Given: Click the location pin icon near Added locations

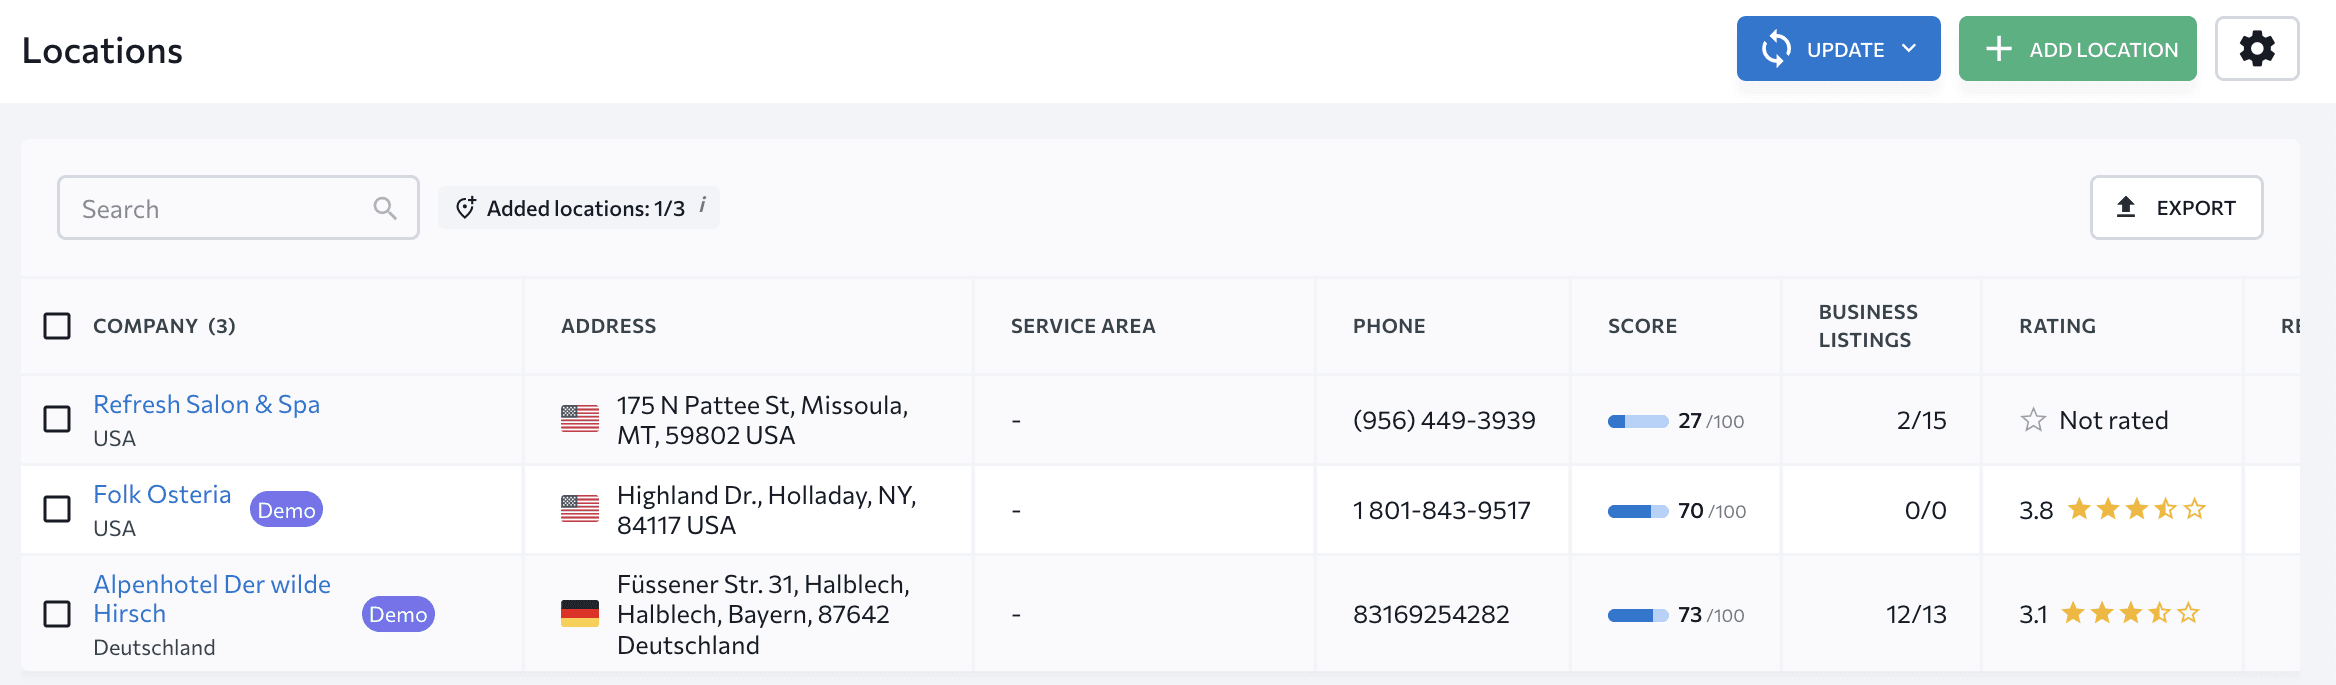Looking at the screenshot, I should [x=466, y=207].
